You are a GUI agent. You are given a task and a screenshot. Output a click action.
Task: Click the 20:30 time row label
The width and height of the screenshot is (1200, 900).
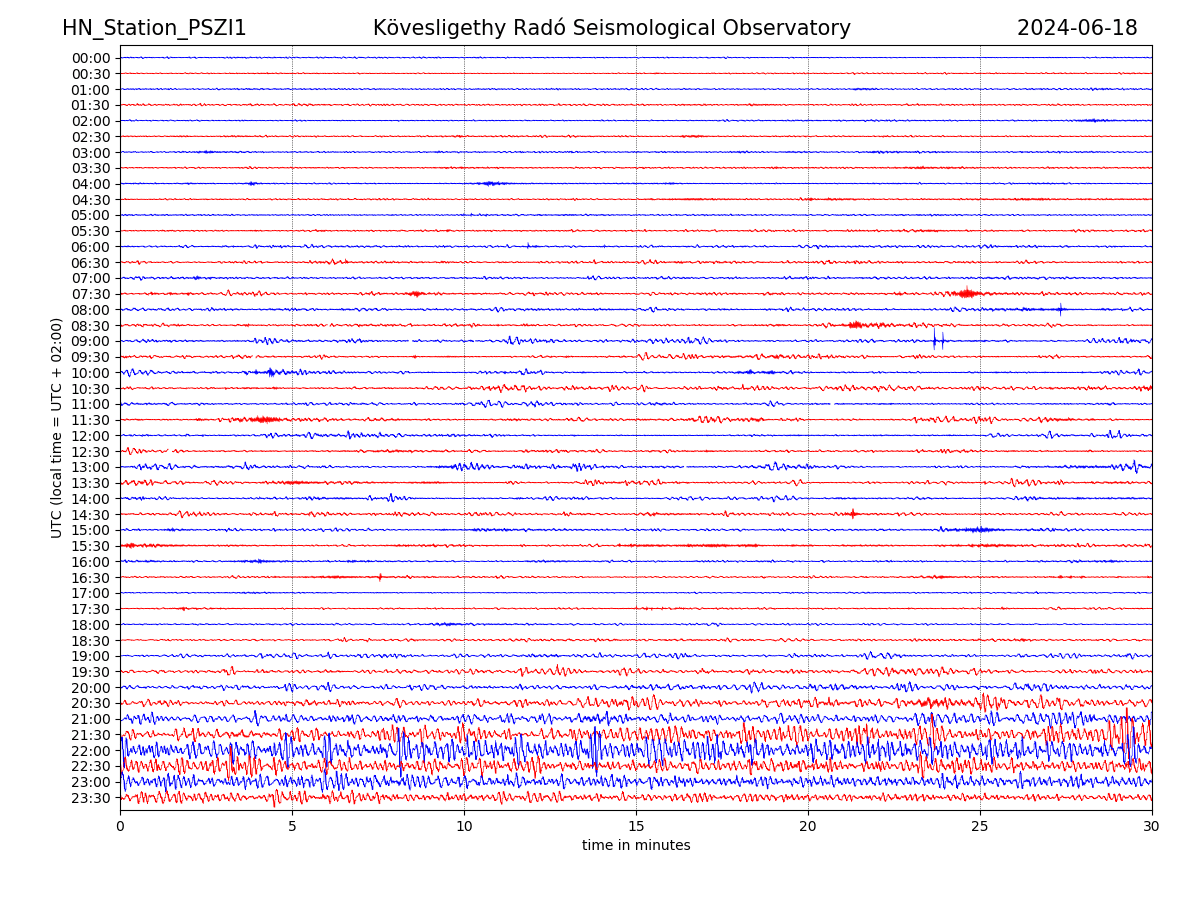(90, 703)
